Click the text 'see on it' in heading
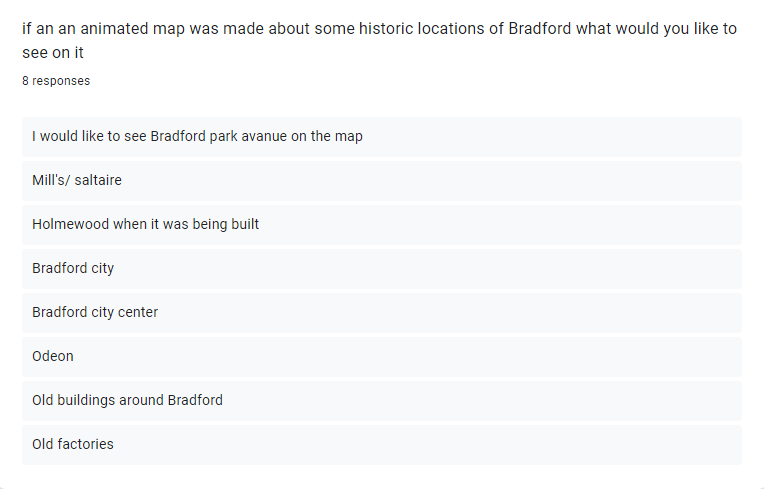The width and height of the screenshot is (764, 489). tap(53, 53)
